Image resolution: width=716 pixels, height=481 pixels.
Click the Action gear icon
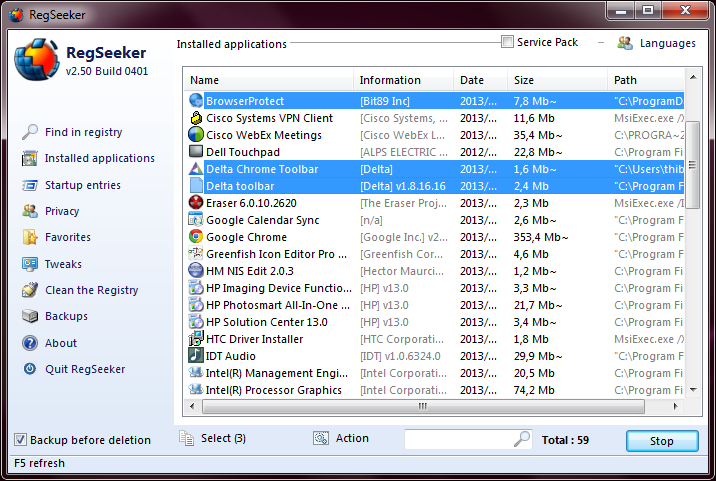coord(321,439)
